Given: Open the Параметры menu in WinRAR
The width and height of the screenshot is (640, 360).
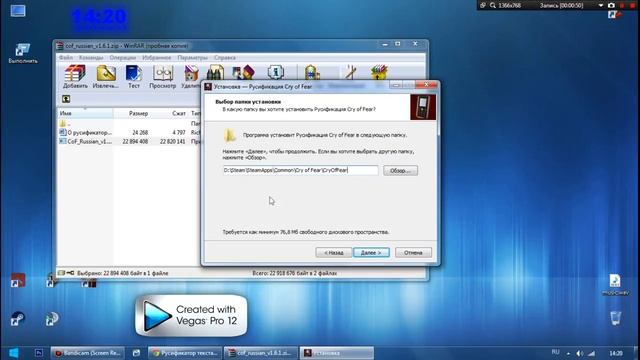Looking at the screenshot, I should click(x=193, y=58).
